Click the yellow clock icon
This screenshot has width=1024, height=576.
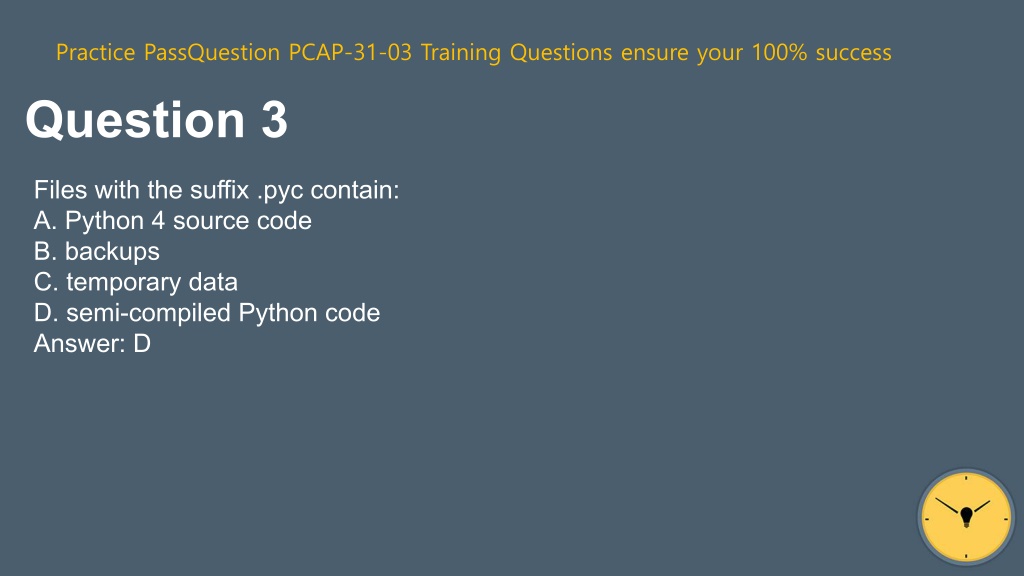(x=966, y=518)
